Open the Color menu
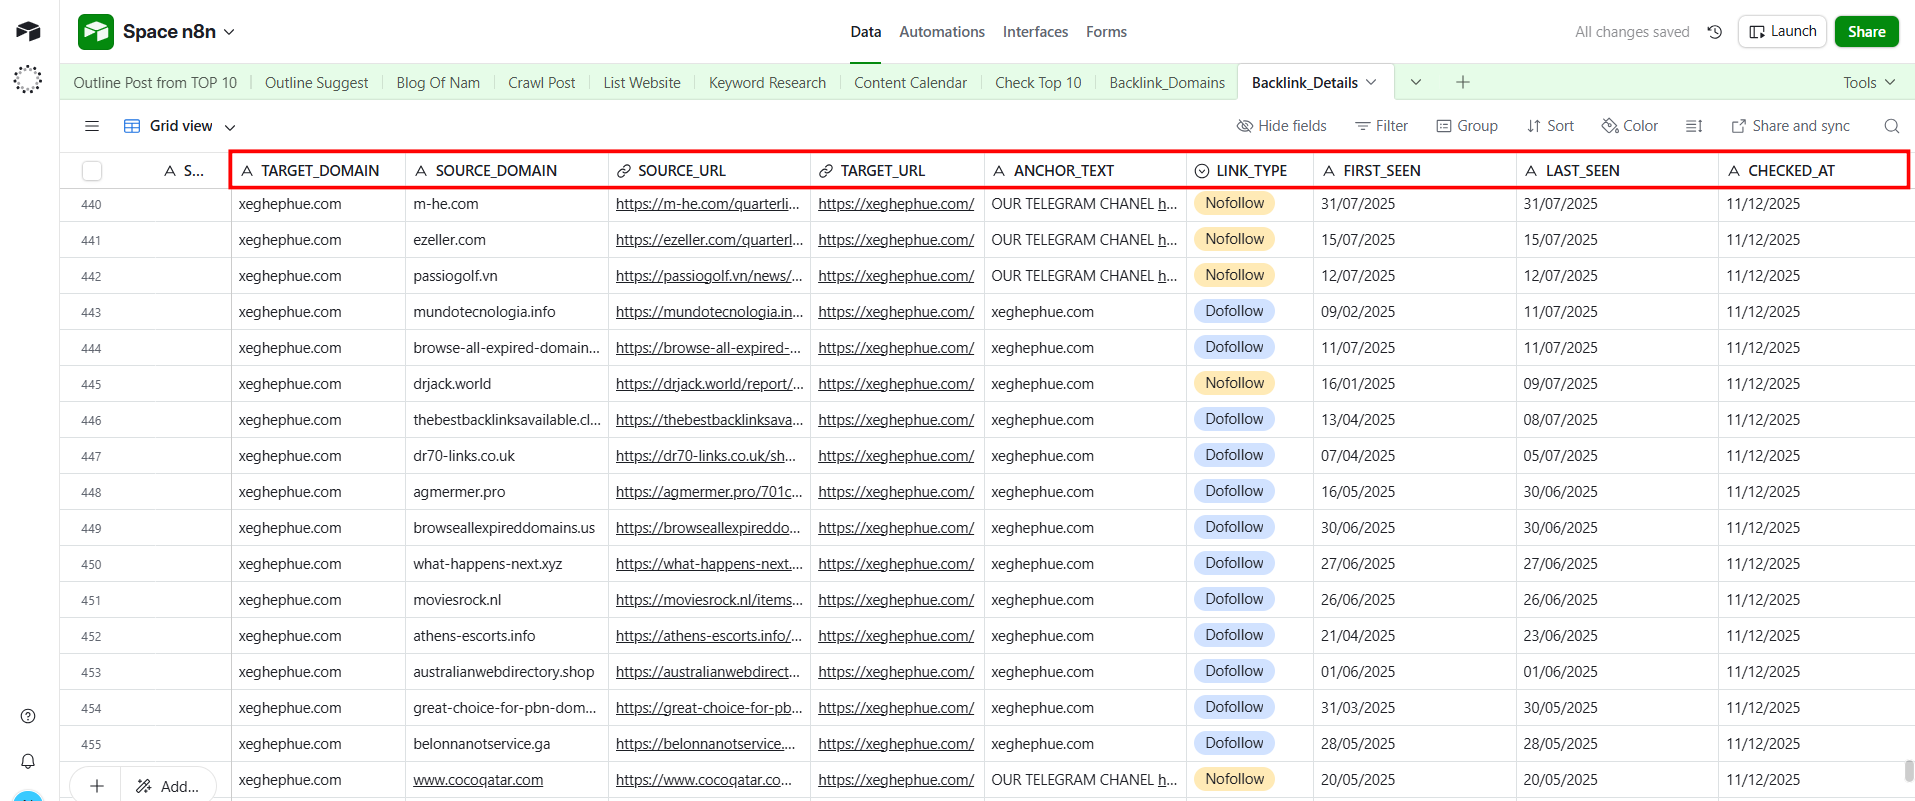This screenshot has width=1915, height=801. 1630,126
